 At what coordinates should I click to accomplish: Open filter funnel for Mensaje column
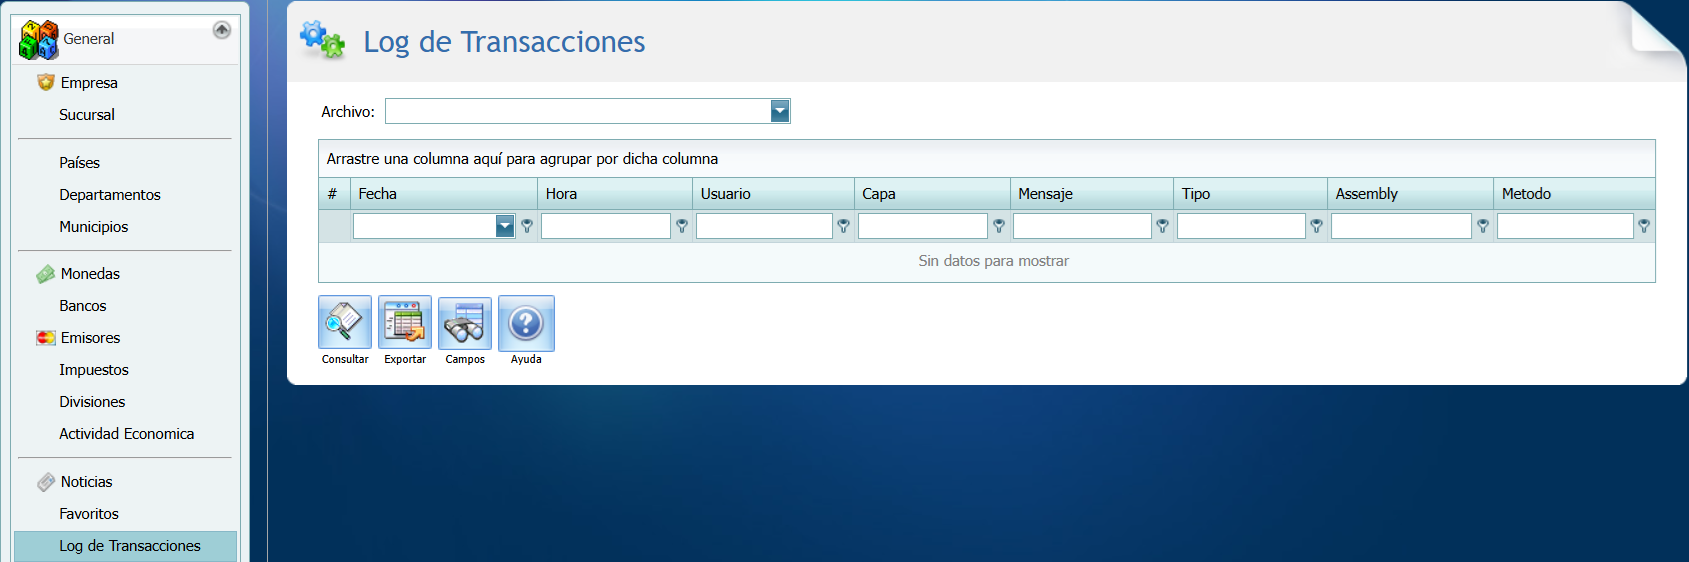(1163, 226)
